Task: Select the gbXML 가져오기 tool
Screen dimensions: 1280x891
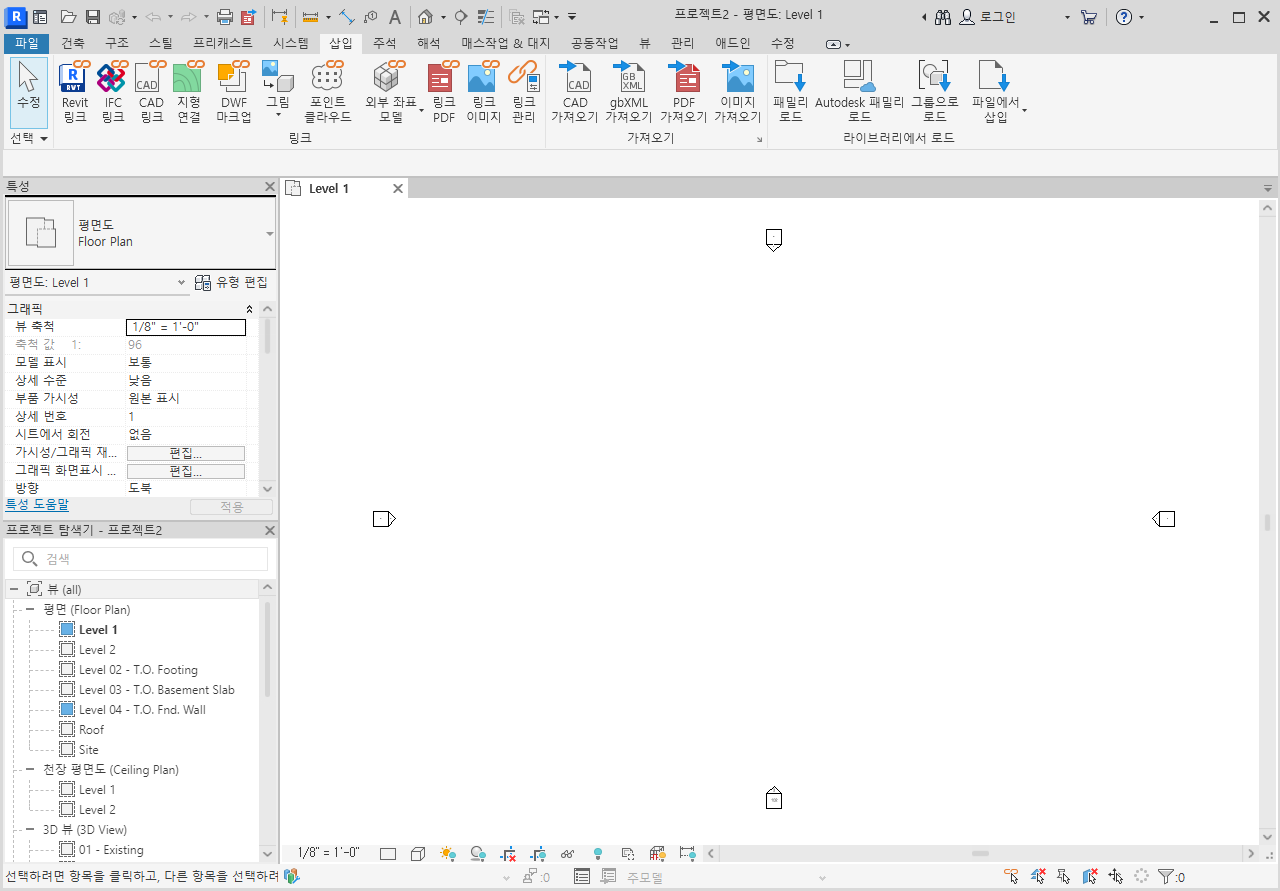Action: coord(629,92)
